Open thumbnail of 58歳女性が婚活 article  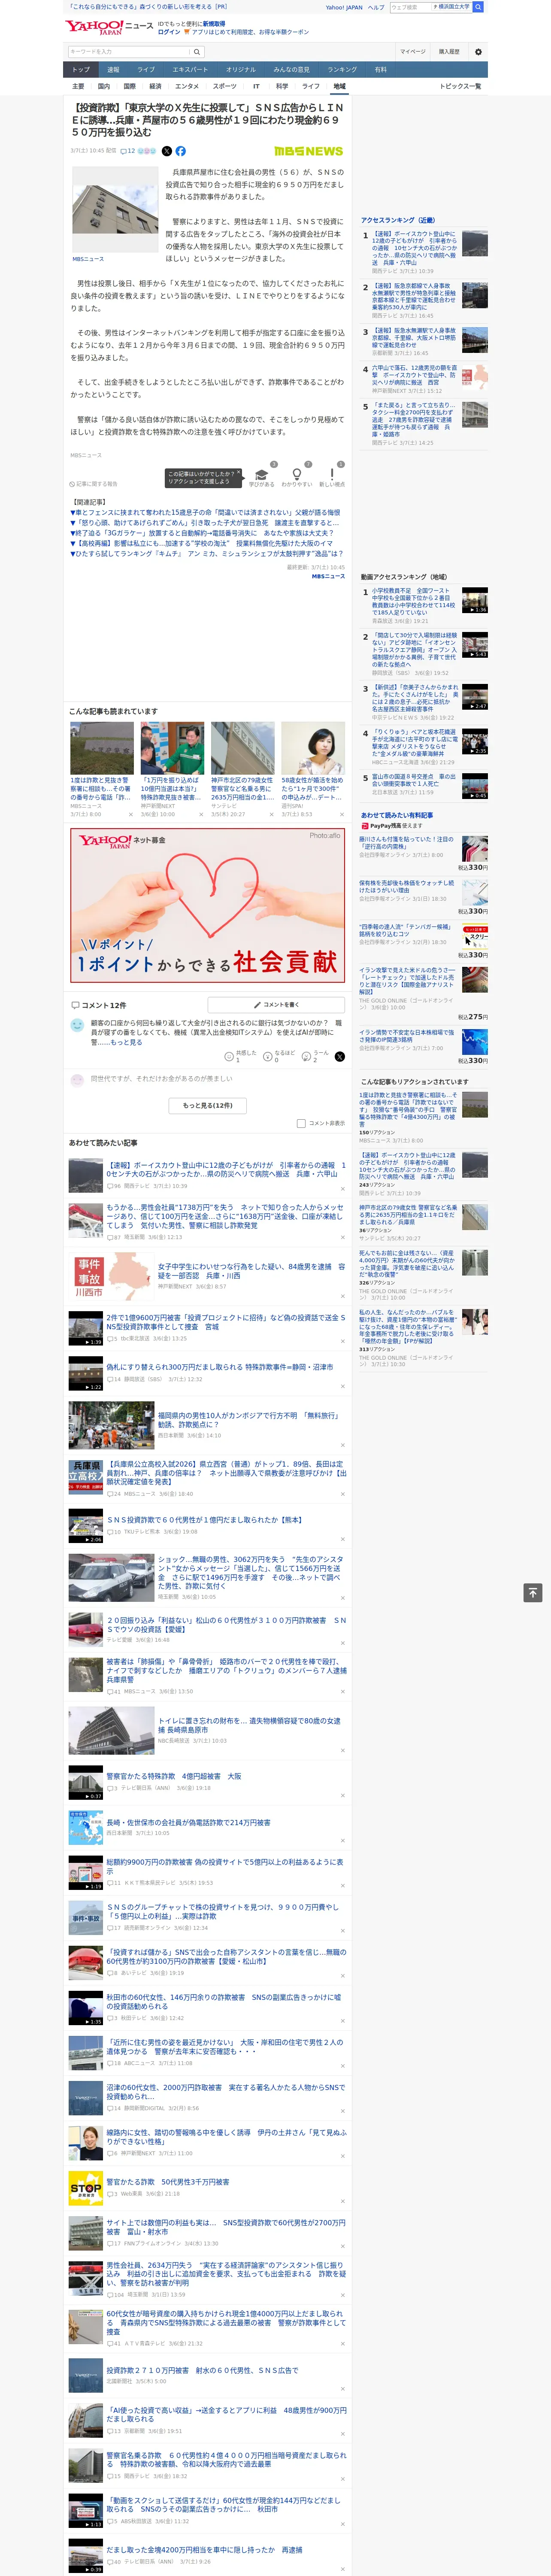click(x=313, y=747)
